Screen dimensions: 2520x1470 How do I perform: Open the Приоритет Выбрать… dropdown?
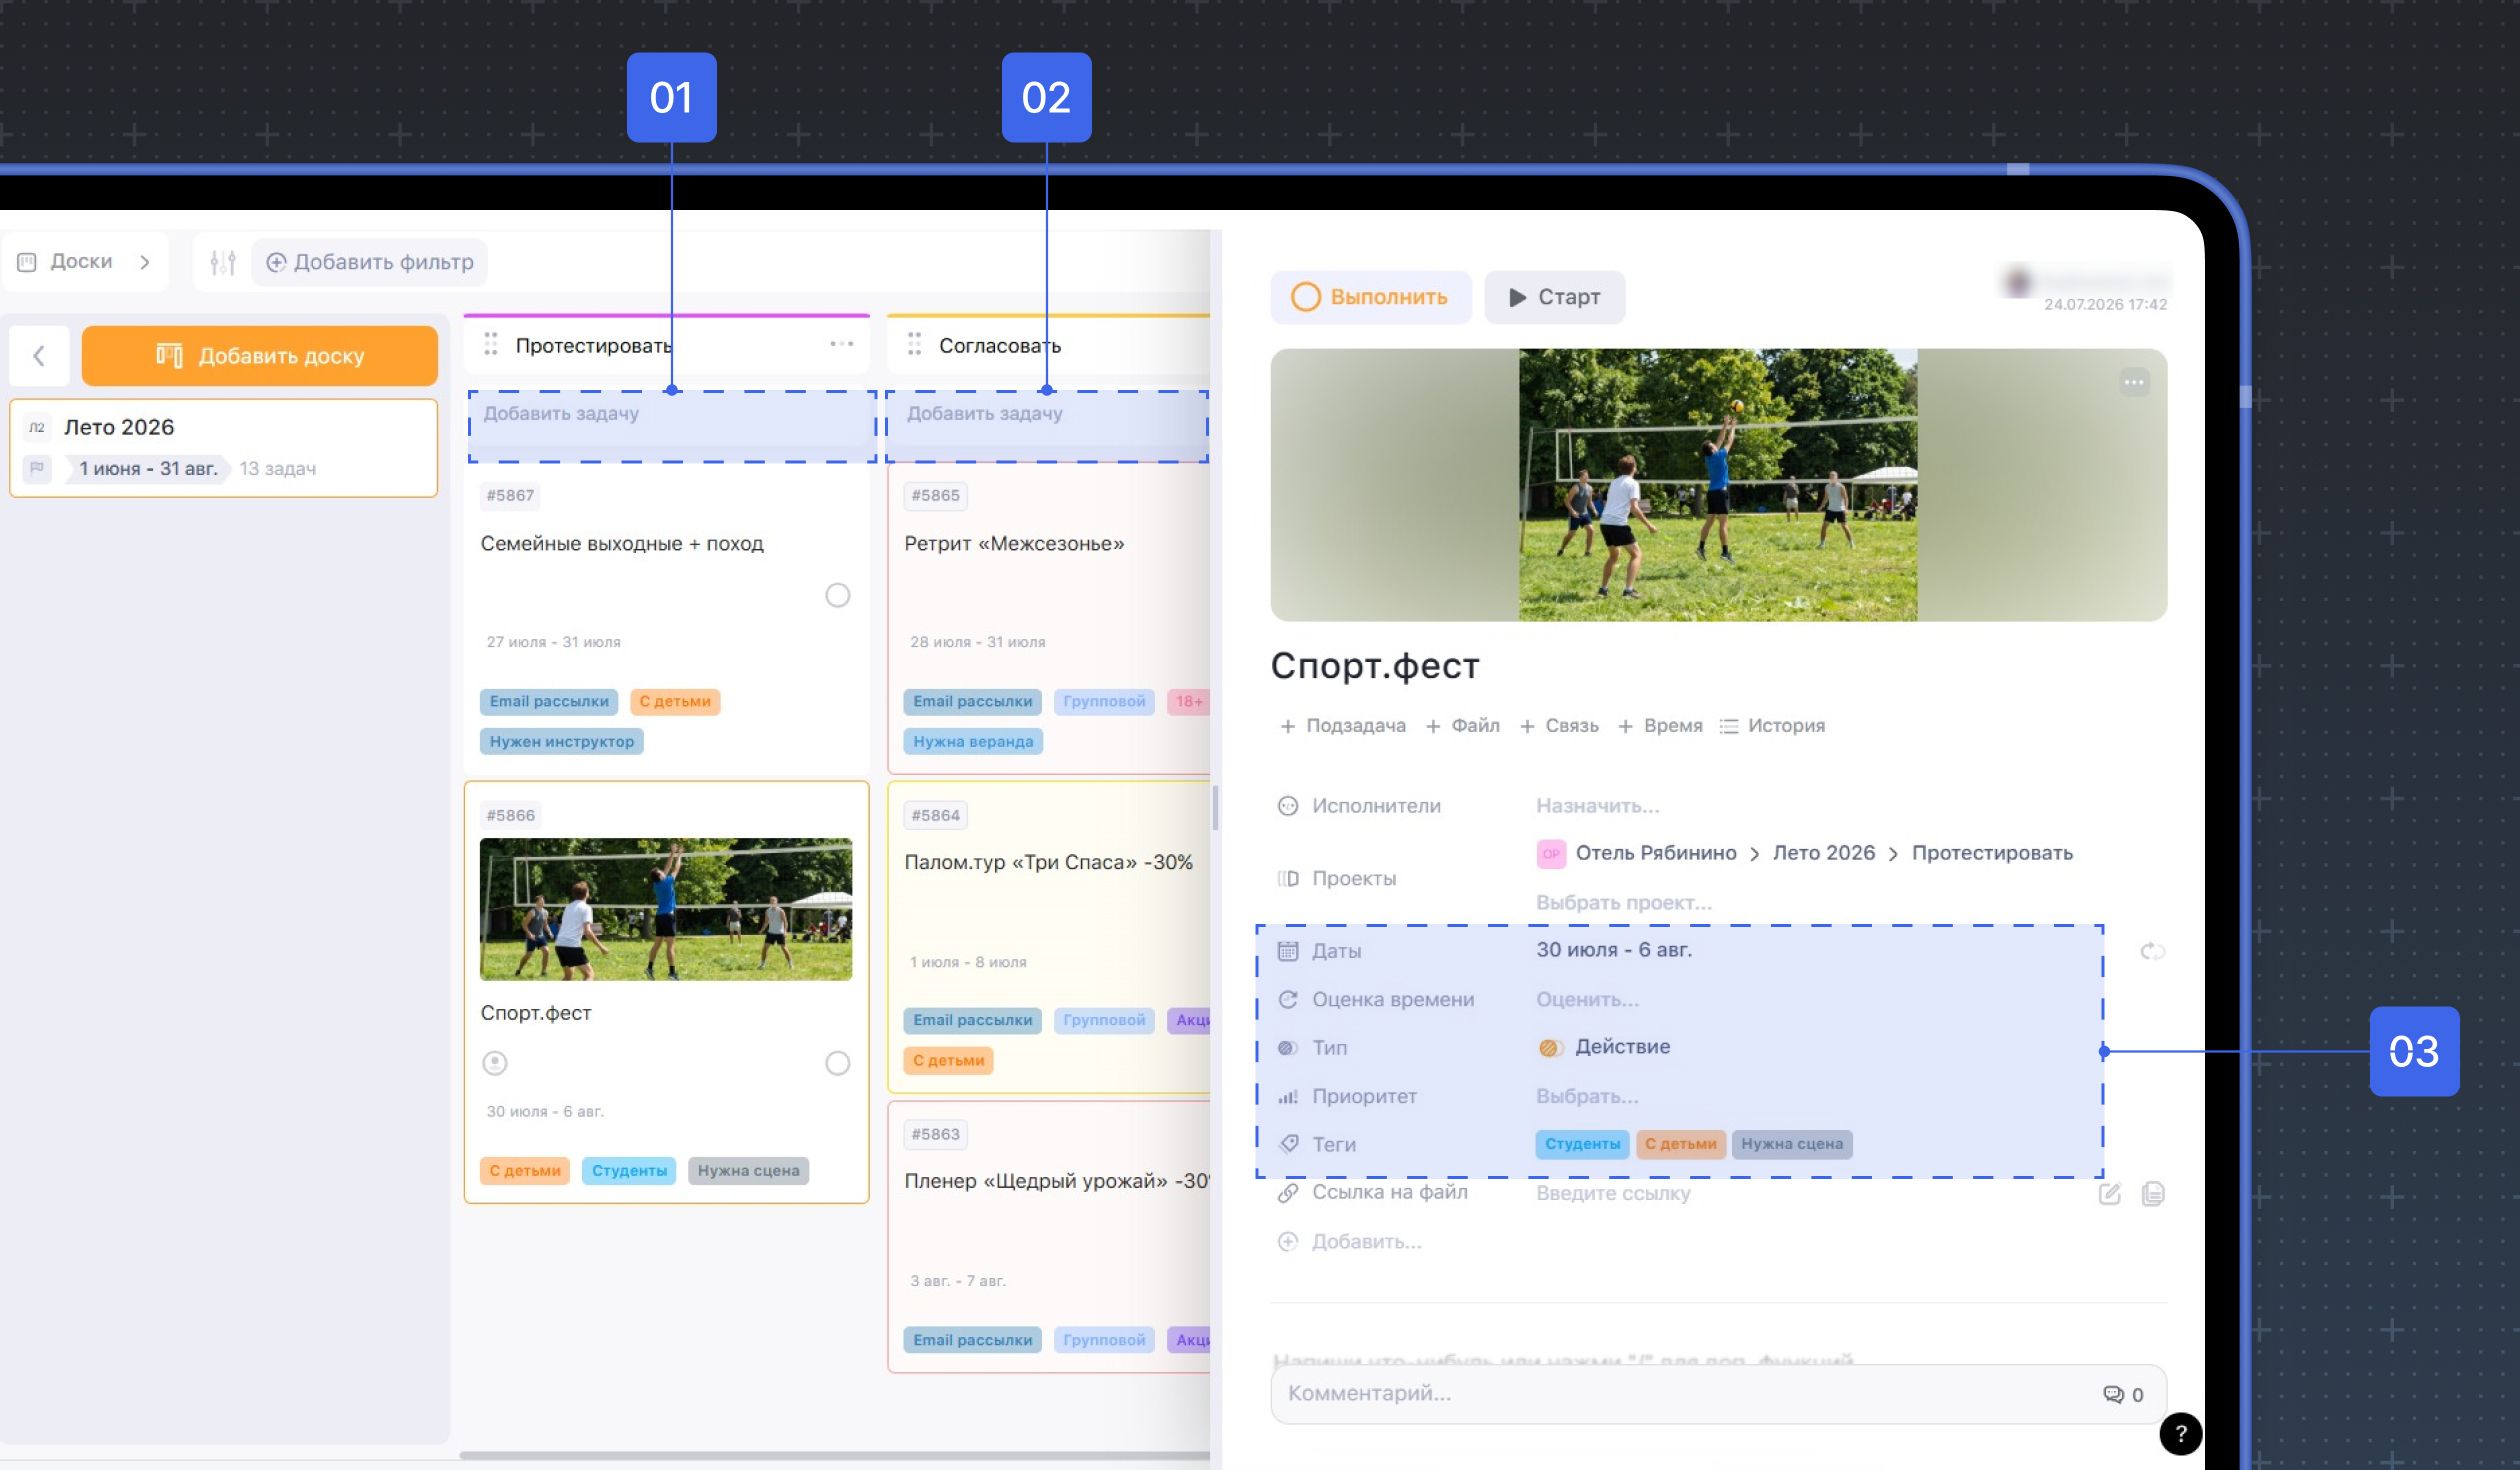1587,1096
